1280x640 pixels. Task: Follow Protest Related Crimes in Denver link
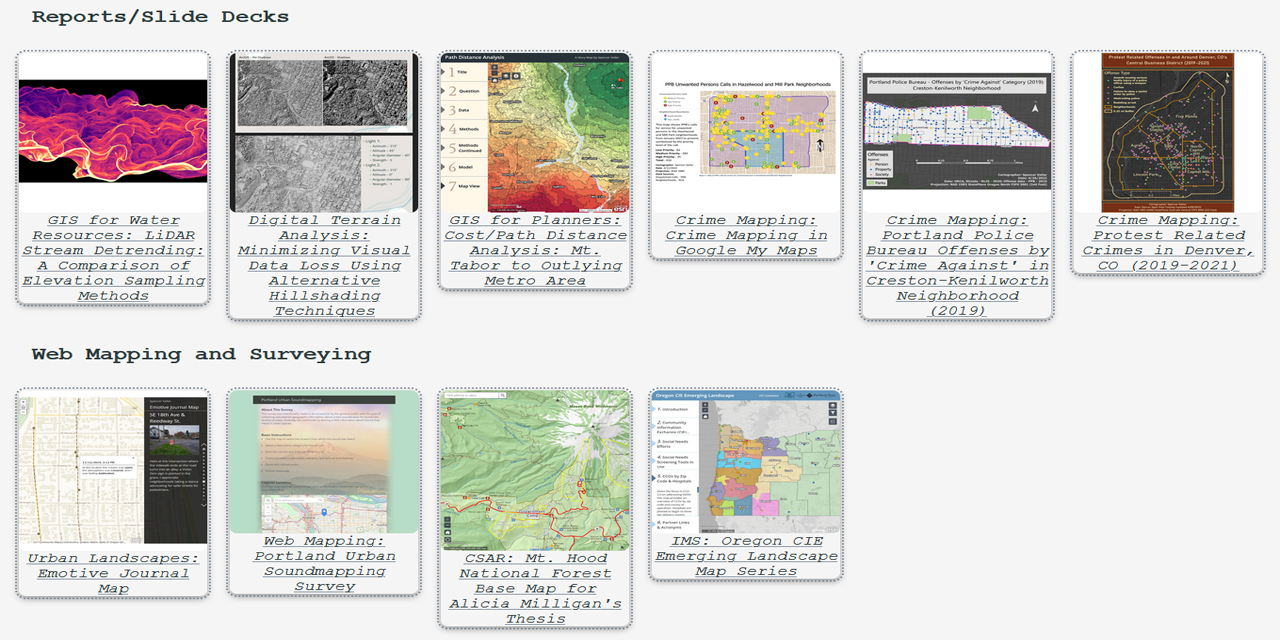click(1168, 243)
